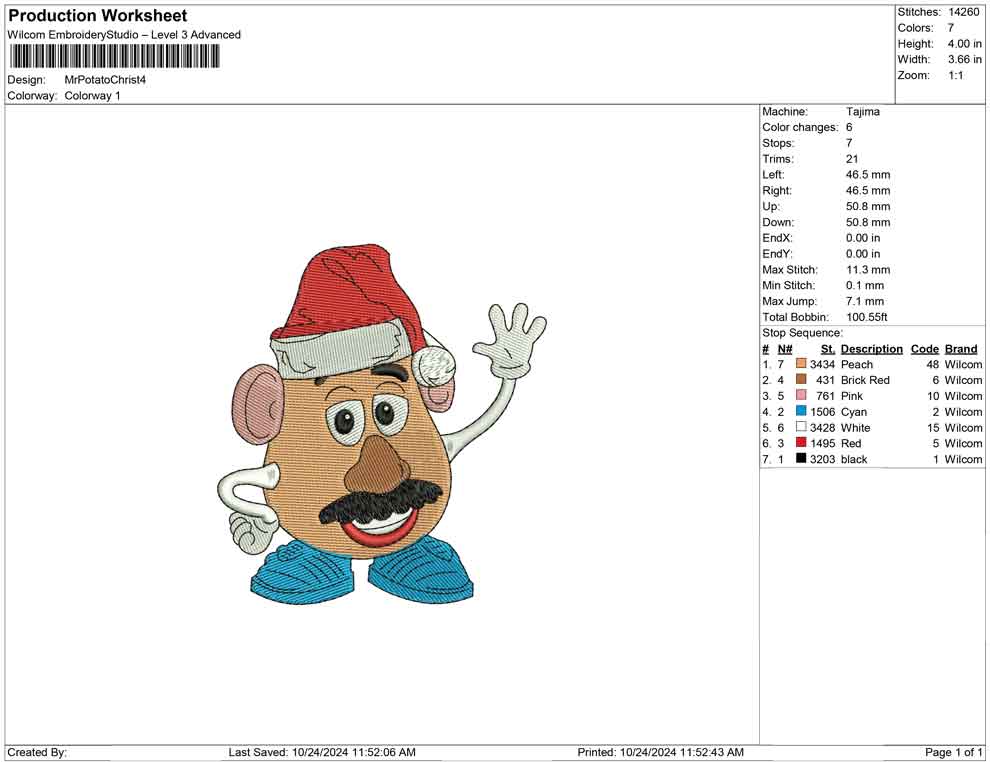Image resolution: width=990 pixels, height=762 pixels.
Task: Click the Max Jump value 7.1 mm
Action: [865, 301]
